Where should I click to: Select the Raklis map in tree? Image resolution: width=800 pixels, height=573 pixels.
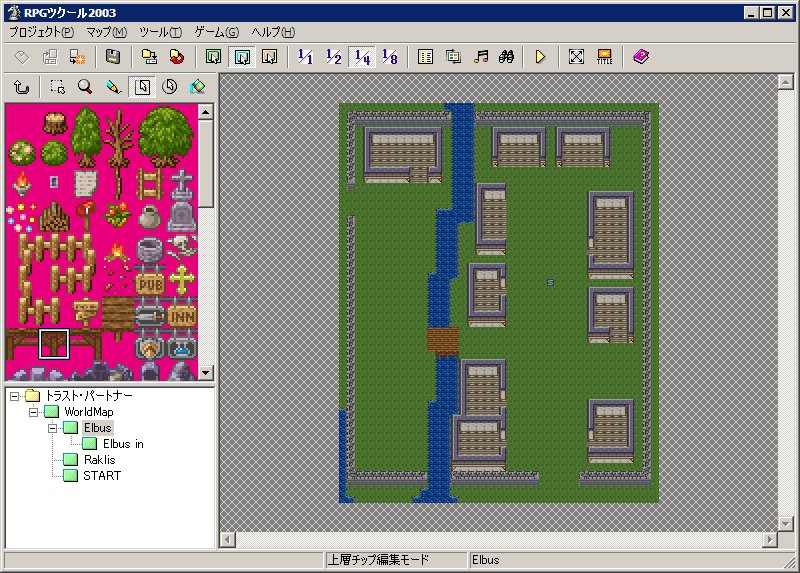(99, 460)
